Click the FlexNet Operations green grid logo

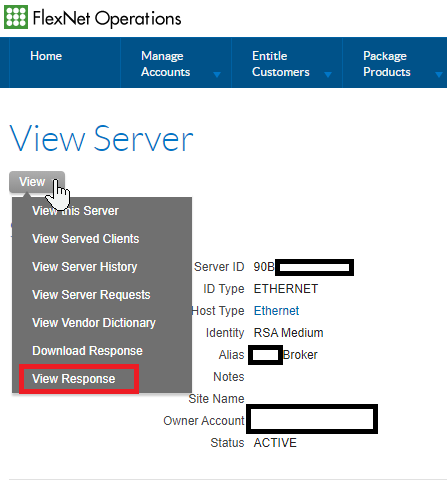click(16, 17)
